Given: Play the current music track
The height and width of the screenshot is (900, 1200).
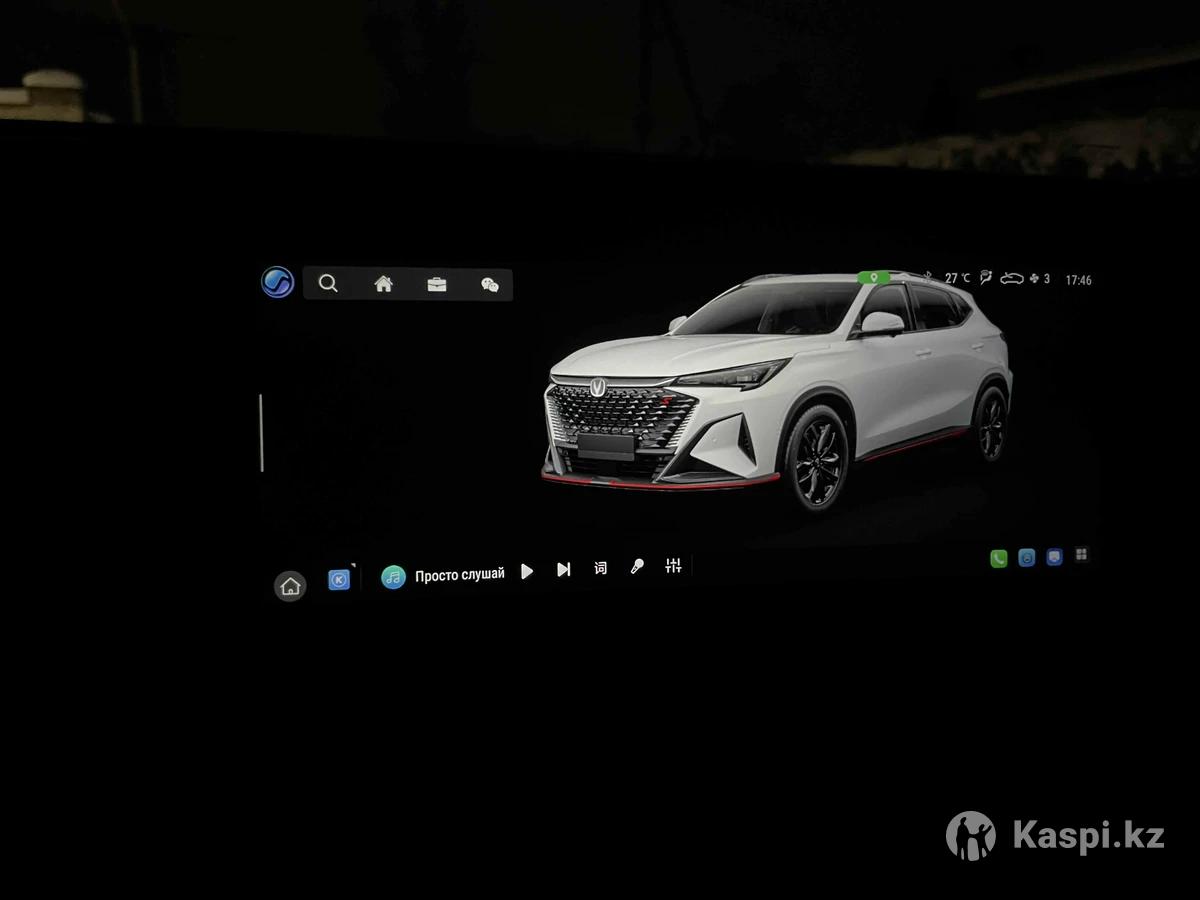Looking at the screenshot, I should tap(527, 571).
